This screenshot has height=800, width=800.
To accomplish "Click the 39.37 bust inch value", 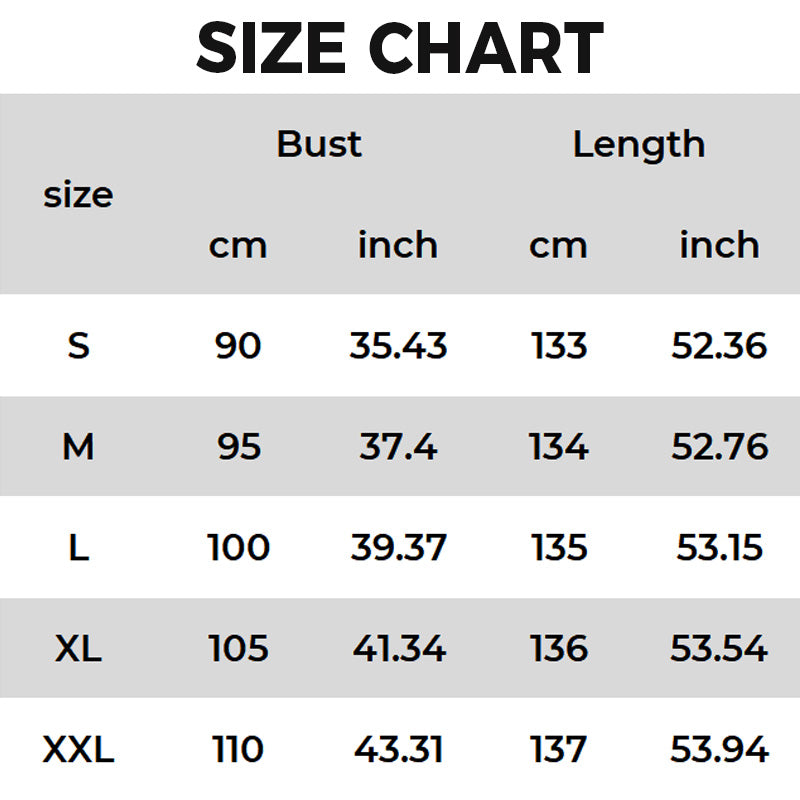I will pos(398,548).
